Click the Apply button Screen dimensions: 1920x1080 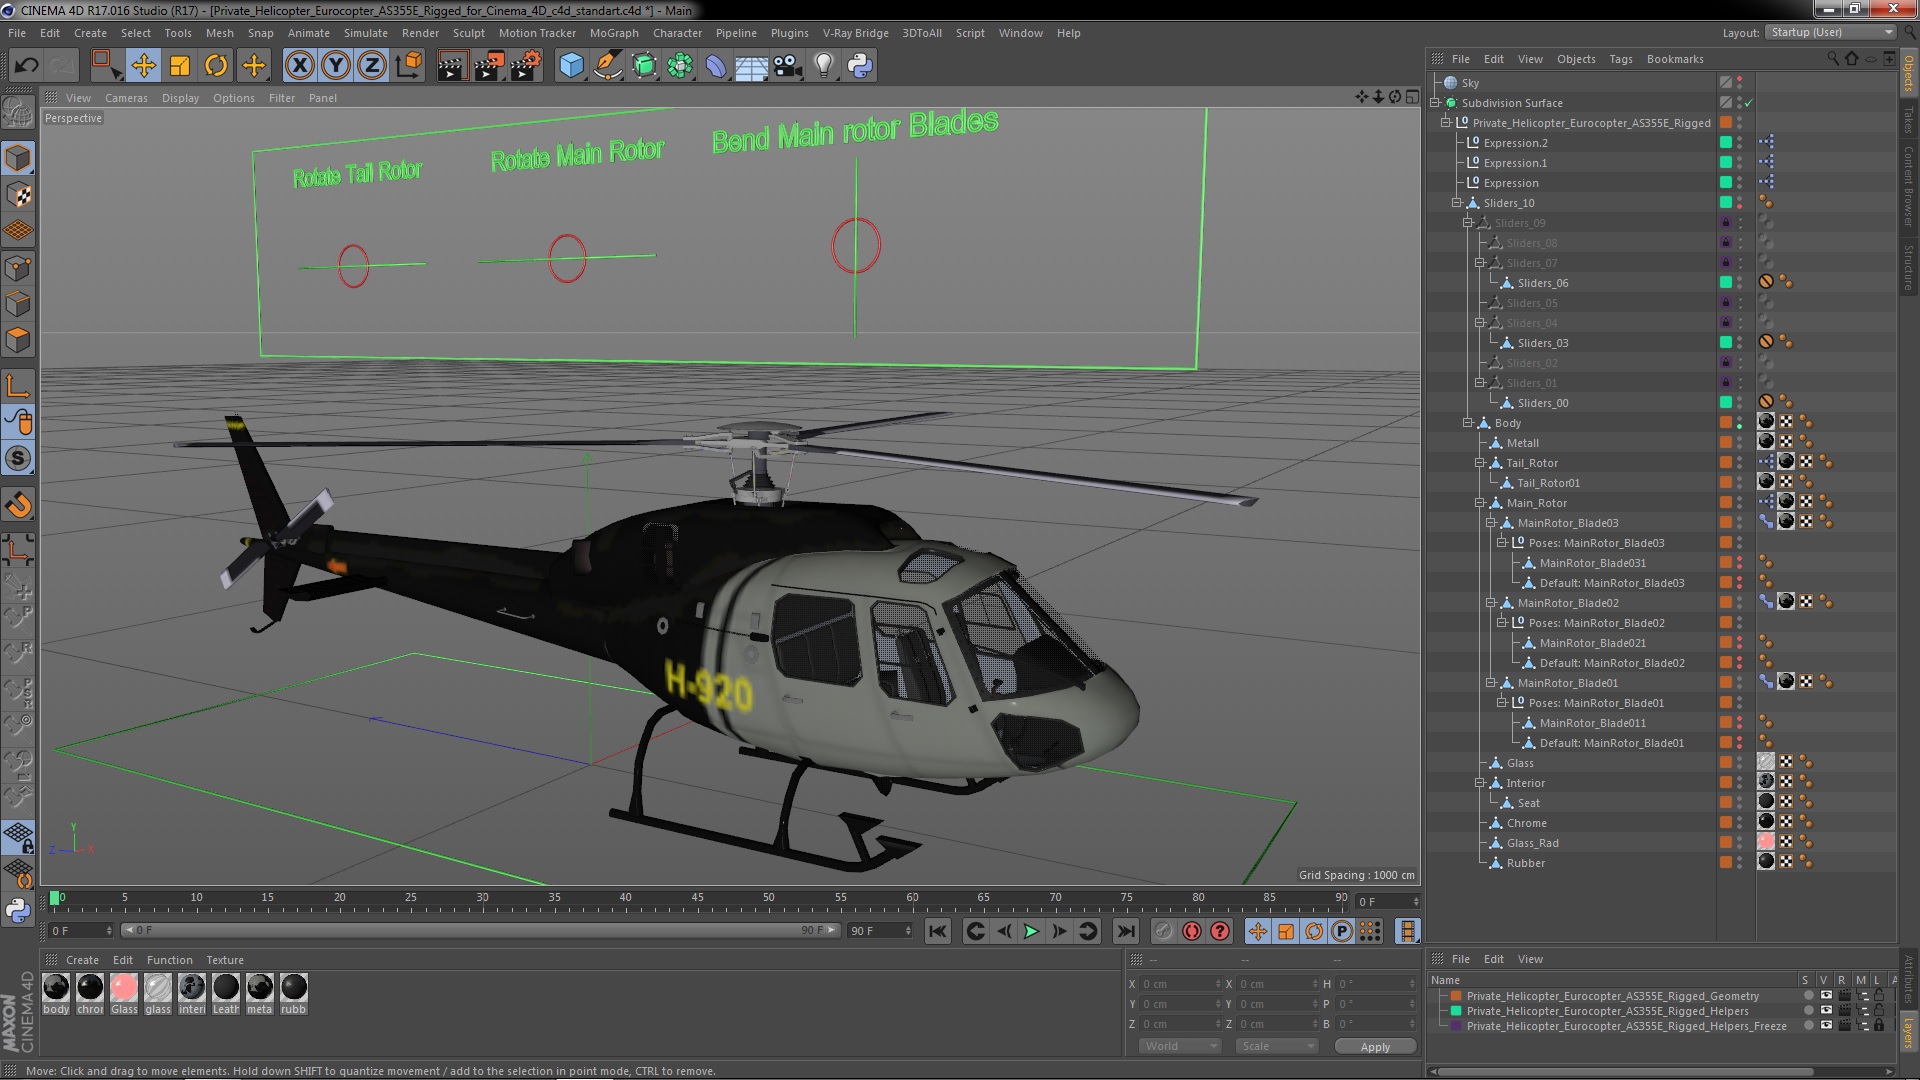pyautogui.click(x=1375, y=1047)
